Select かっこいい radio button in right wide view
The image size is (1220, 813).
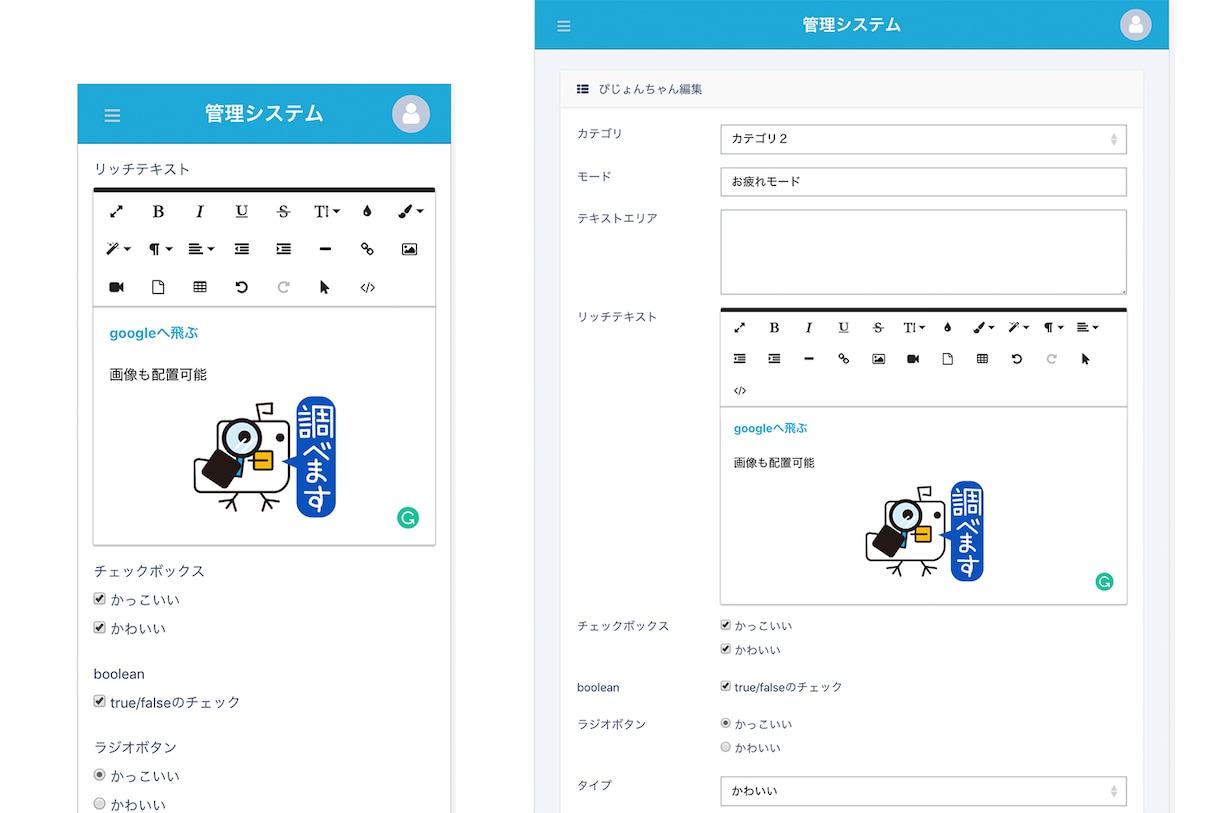pos(725,723)
